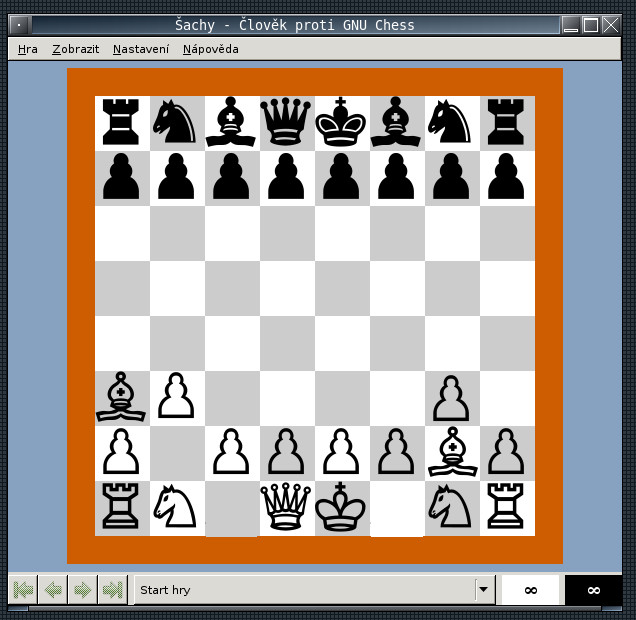The image size is (636, 620).
Task: Jump to the last move of the game
Action: pyautogui.click(x=113, y=590)
